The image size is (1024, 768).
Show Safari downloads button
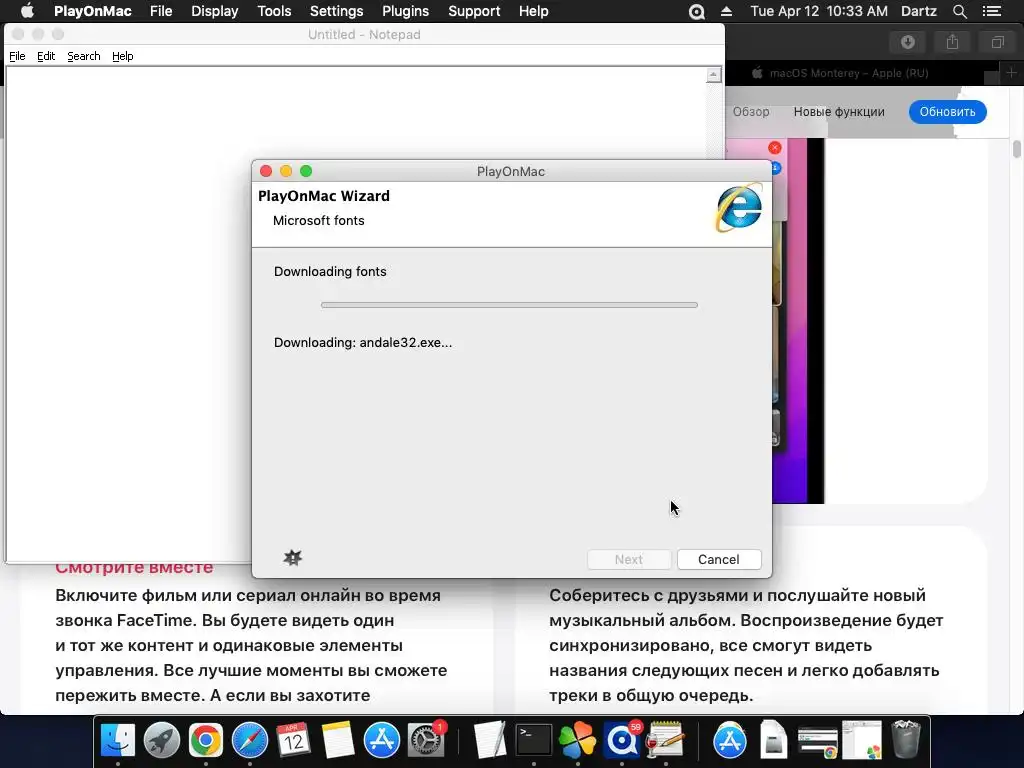[x=908, y=42]
